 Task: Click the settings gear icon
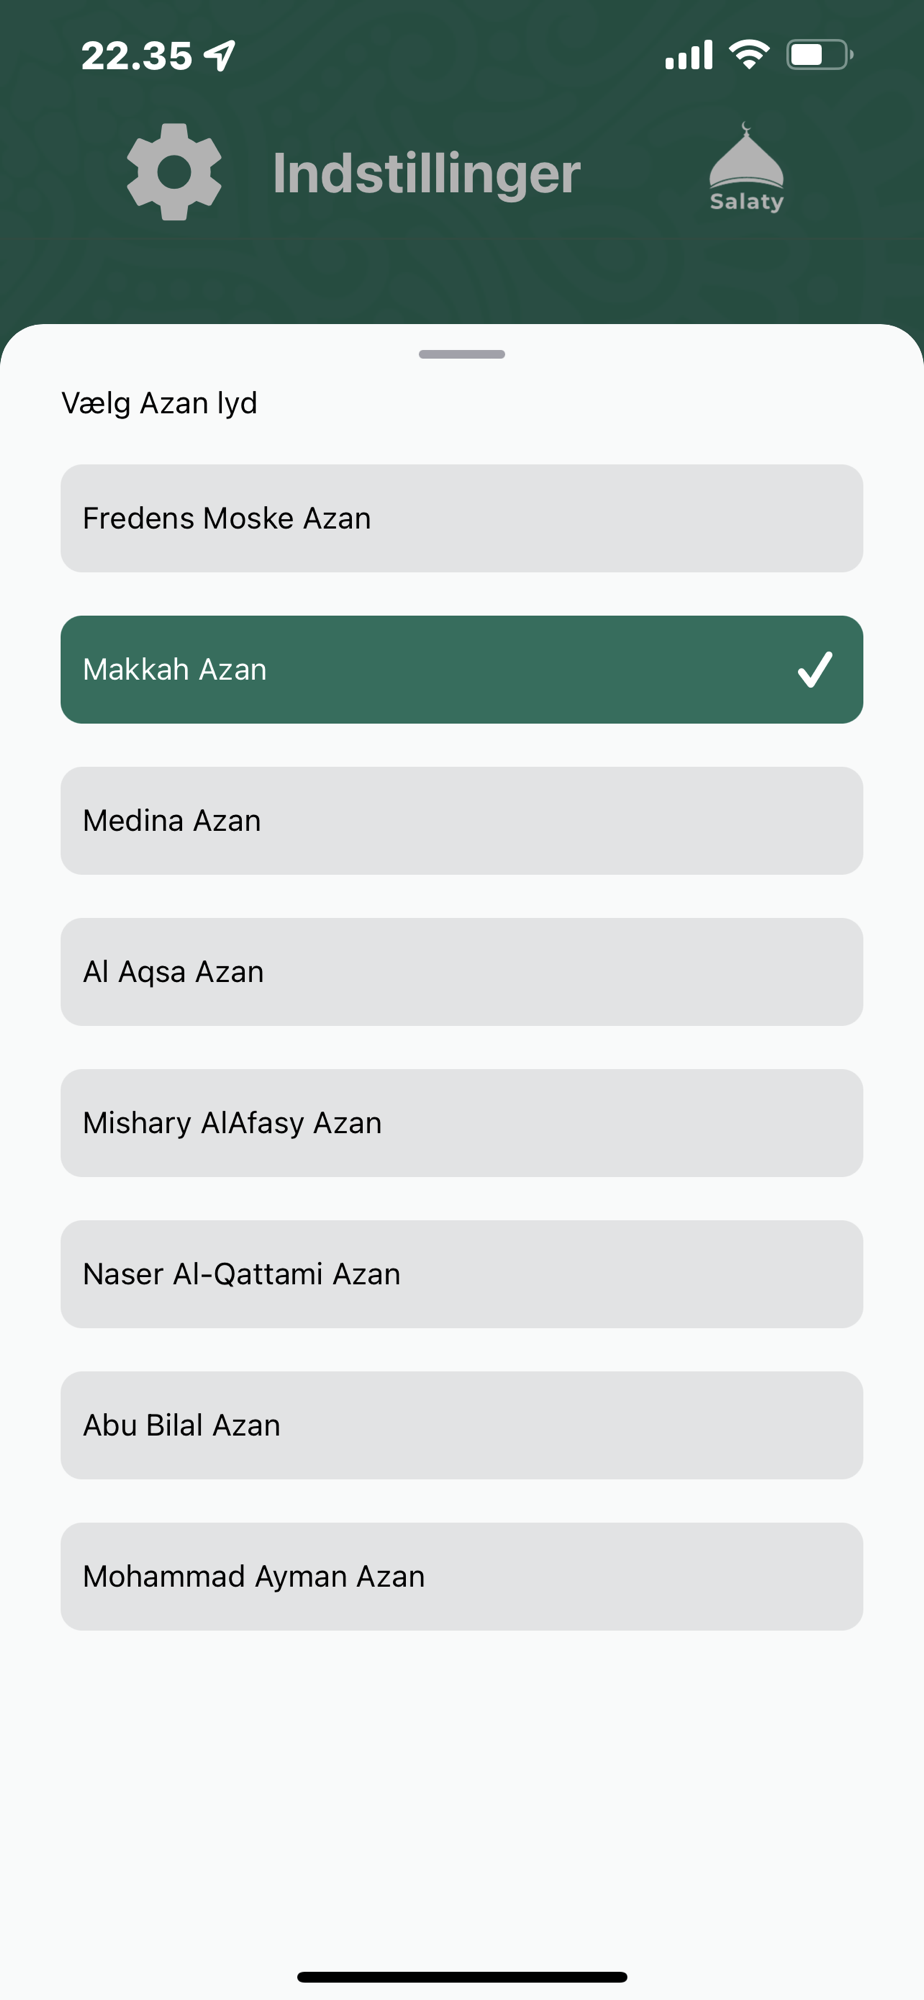click(174, 172)
